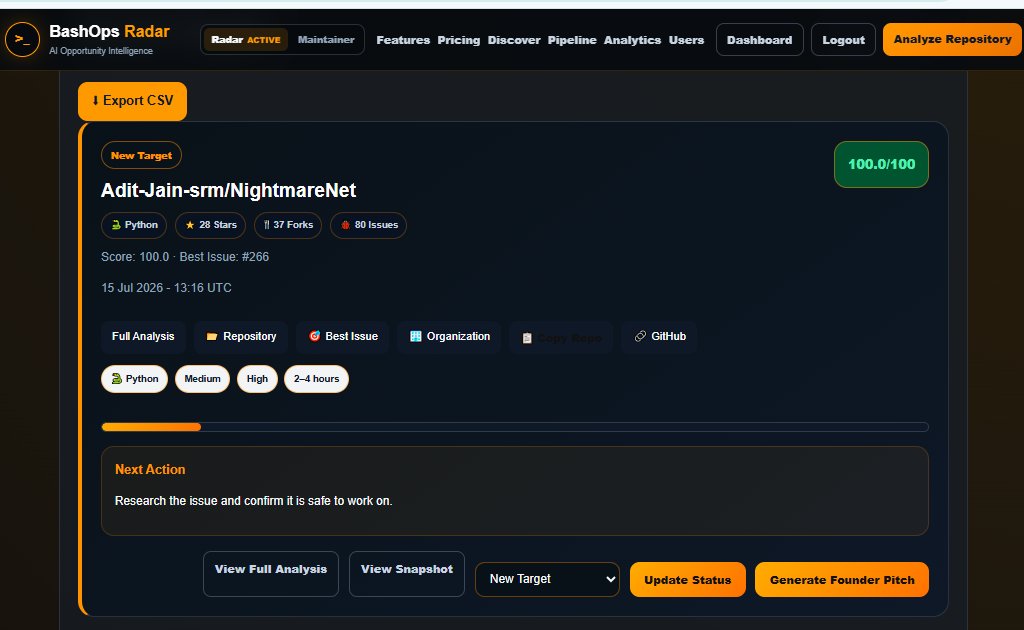Viewport: 1024px width, 630px height.
Task: Open the Full Analysis tab
Action: point(143,336)
